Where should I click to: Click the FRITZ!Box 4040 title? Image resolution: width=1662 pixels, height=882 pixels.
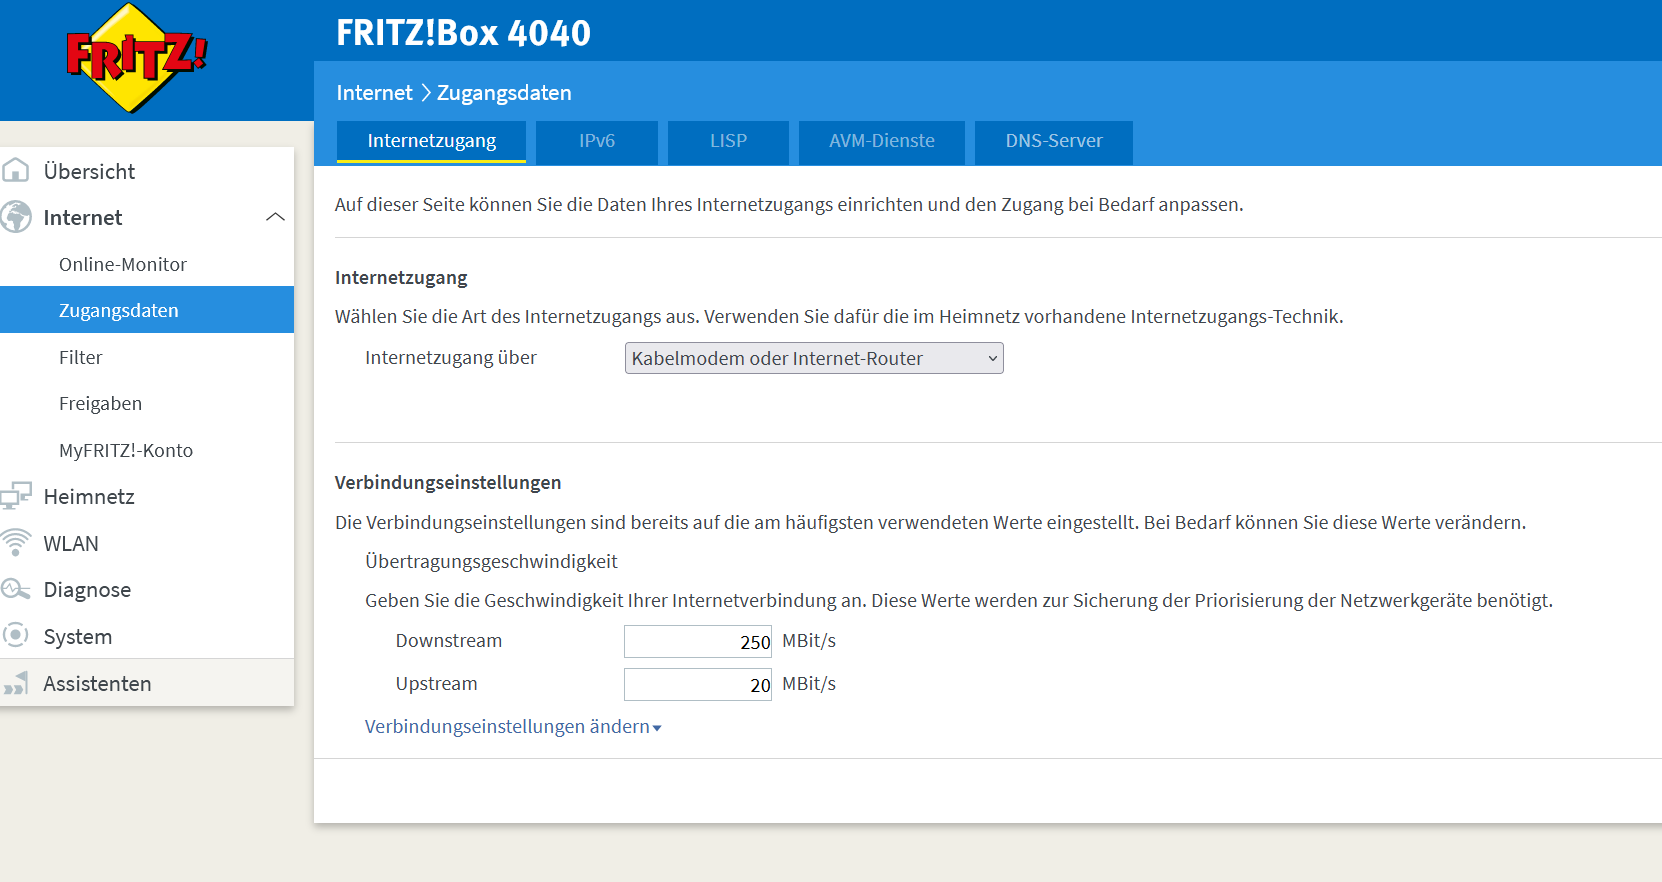tap(463, 33)
